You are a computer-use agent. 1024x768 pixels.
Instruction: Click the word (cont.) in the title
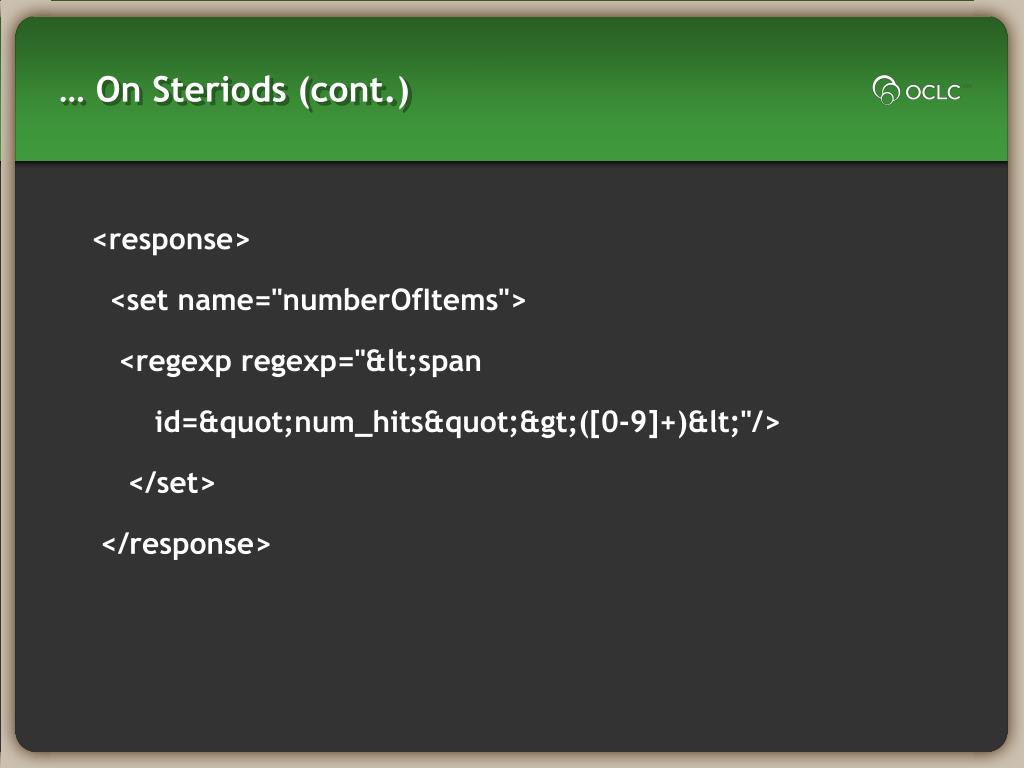point(355,90)
